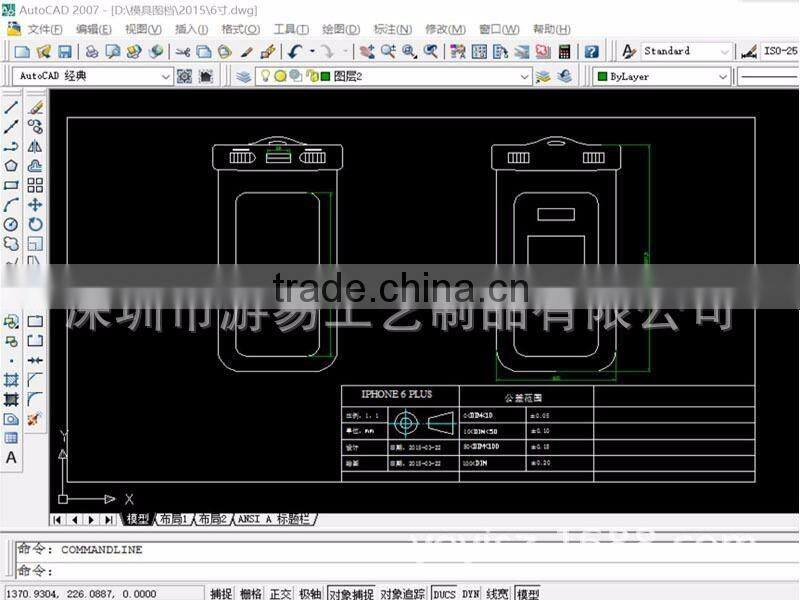Click the 模型 button in status bar
Viewport: 800px width, 600px height.
pos(527,593)
